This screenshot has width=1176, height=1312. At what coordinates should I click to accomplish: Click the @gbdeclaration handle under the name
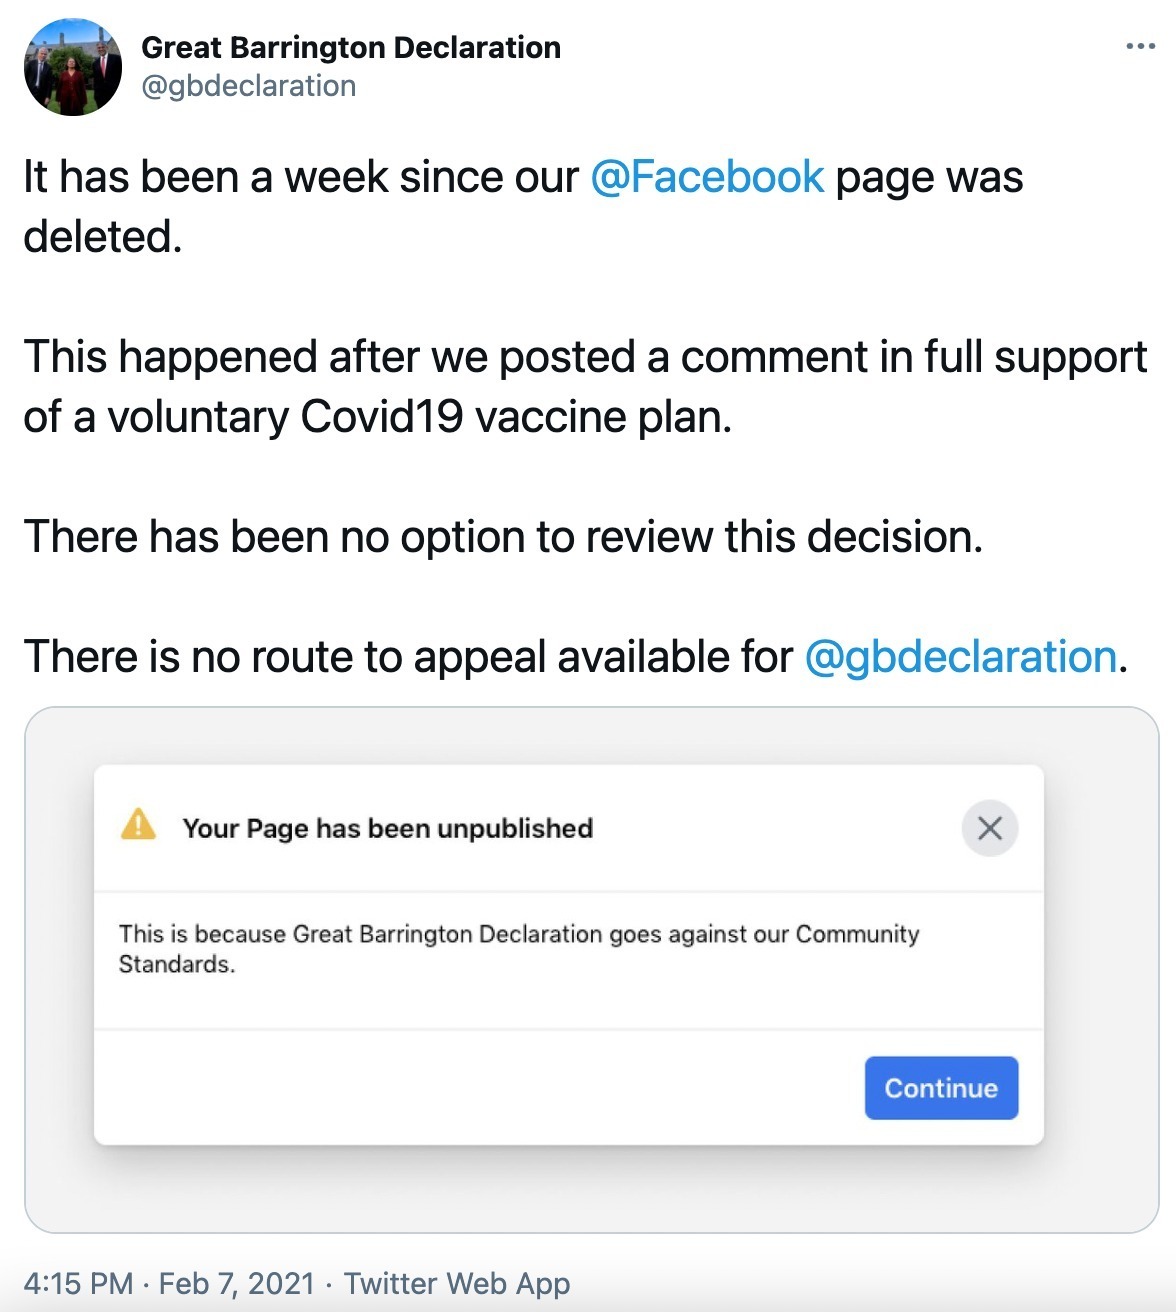[249, 86]
